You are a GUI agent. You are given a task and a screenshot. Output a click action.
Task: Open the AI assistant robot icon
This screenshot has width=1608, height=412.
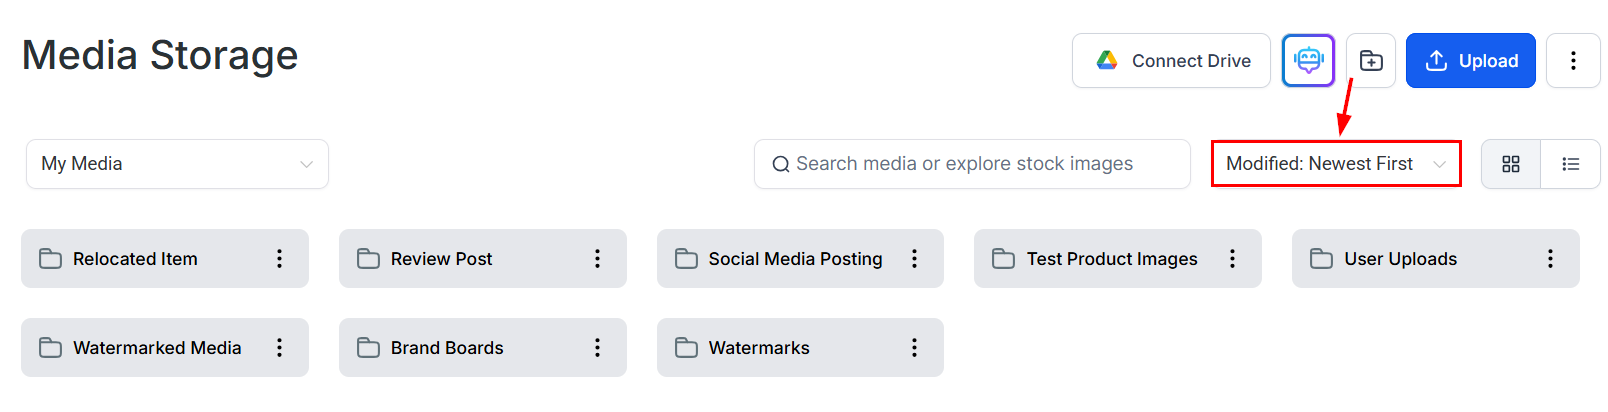1308,61
